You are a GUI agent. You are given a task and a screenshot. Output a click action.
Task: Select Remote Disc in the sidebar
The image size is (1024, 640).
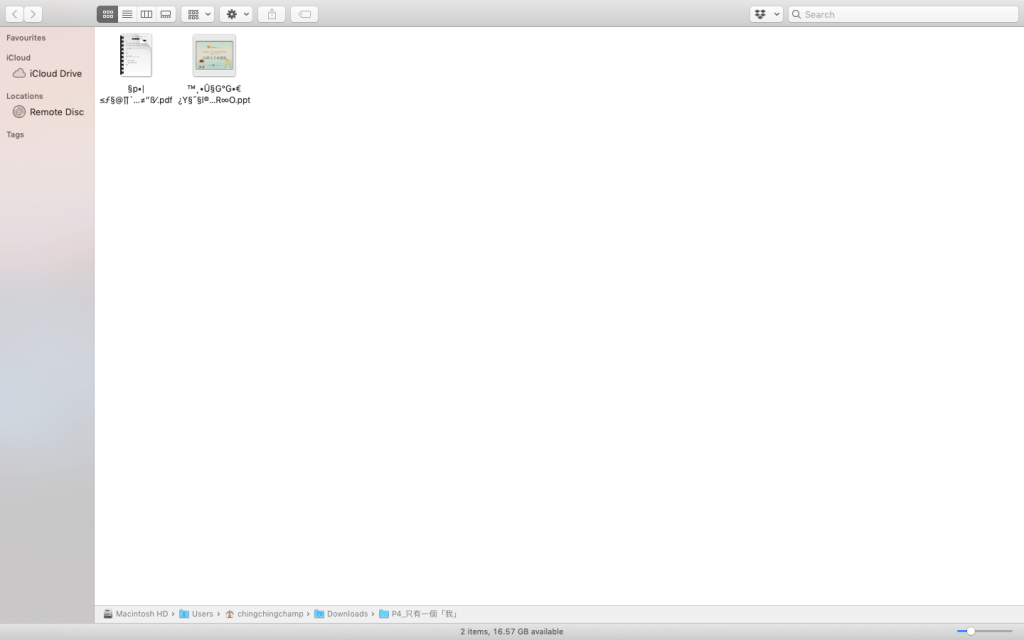coord(56,112)
